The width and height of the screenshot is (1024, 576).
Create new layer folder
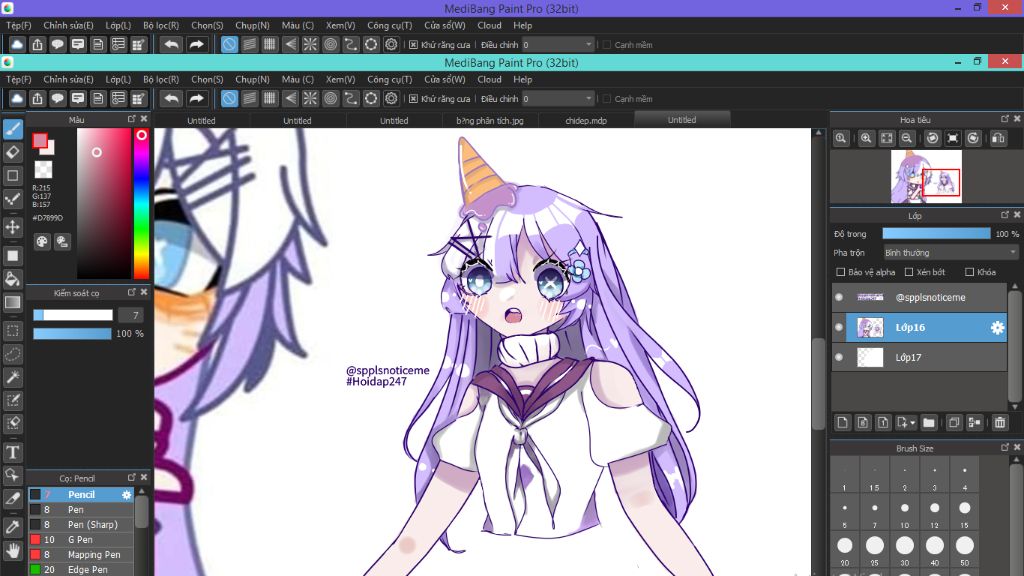point(929,423)
